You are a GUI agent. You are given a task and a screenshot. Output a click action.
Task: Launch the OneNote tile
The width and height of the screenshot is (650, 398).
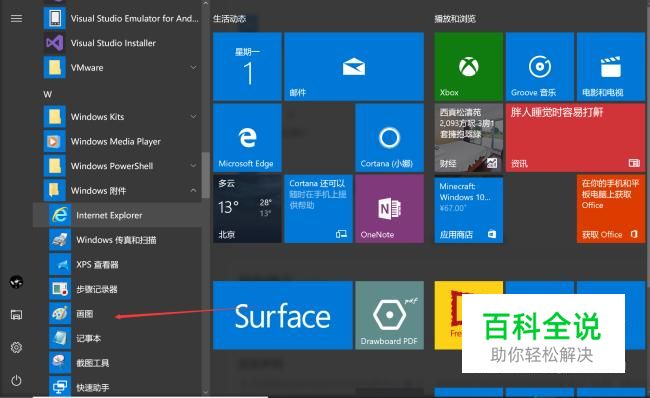pos(389,209)
